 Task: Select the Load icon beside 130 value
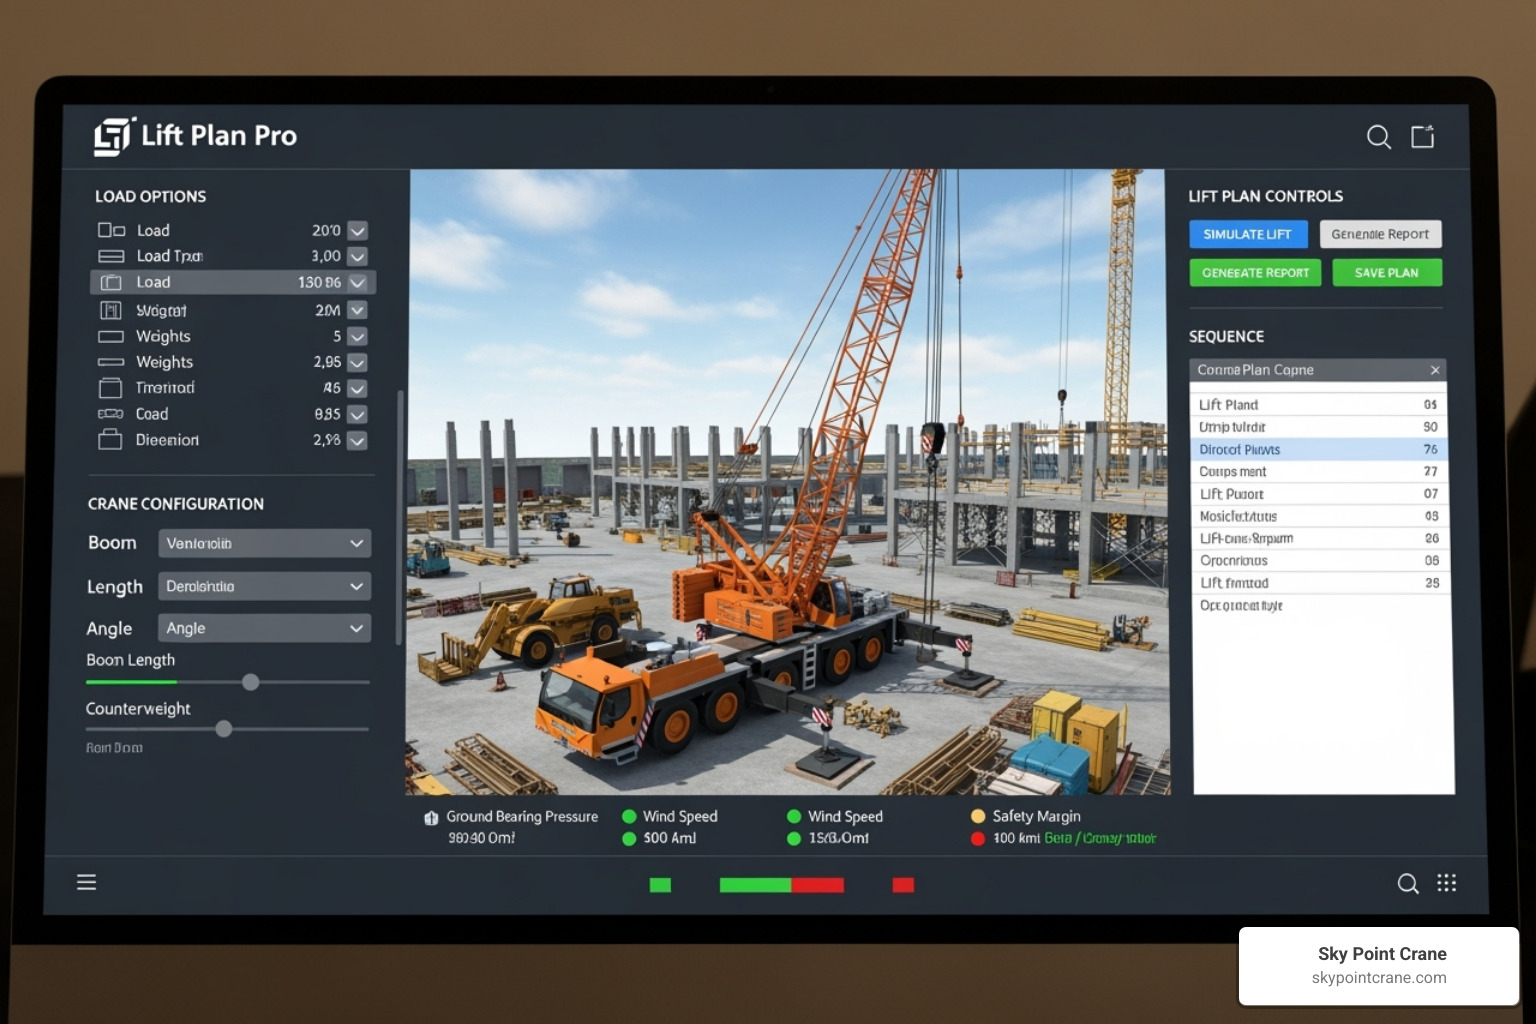coord(110,282)
